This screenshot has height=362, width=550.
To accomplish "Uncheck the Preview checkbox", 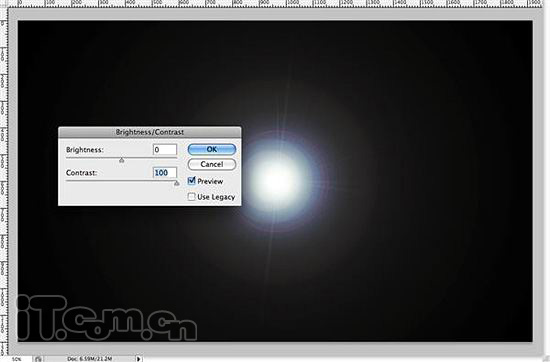I will [x=192, y=181].
